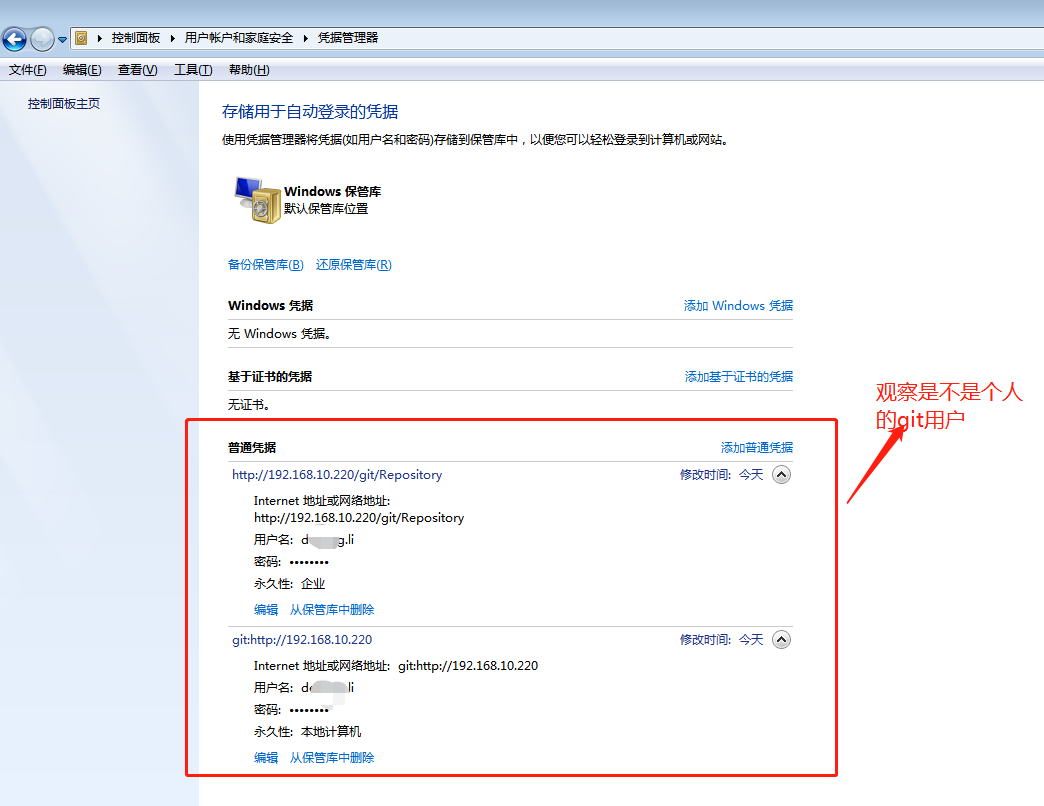The height and width of the screenshot is (806, 1044).
Task: Expand arrow before 用户帐户和家庭安全 breadcrumb
Action: click(172, 38)
